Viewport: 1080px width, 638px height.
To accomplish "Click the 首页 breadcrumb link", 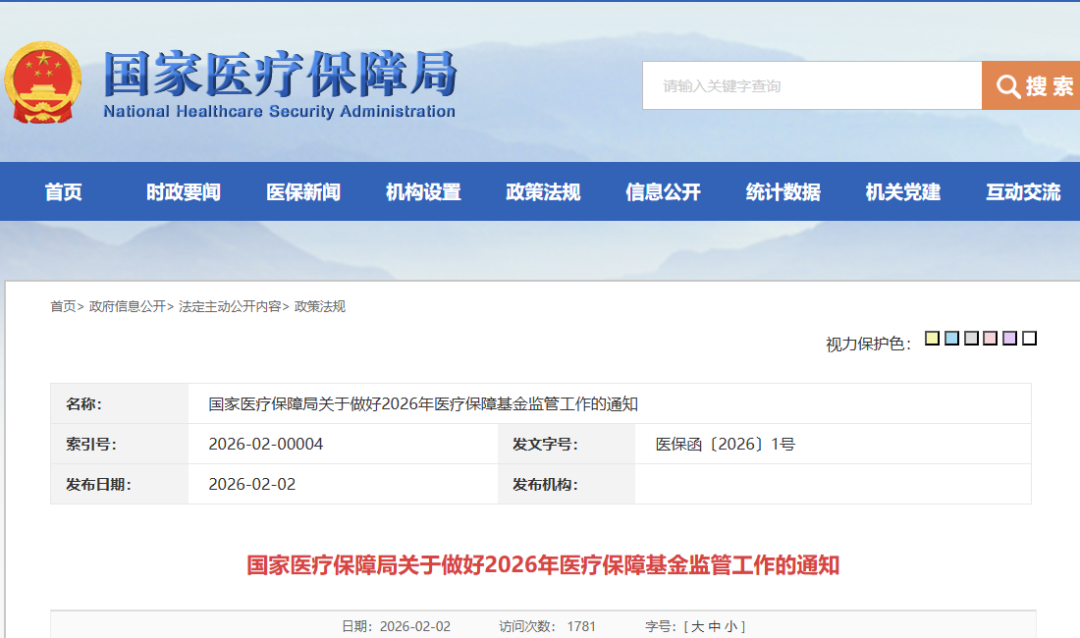I will (63, 307).
